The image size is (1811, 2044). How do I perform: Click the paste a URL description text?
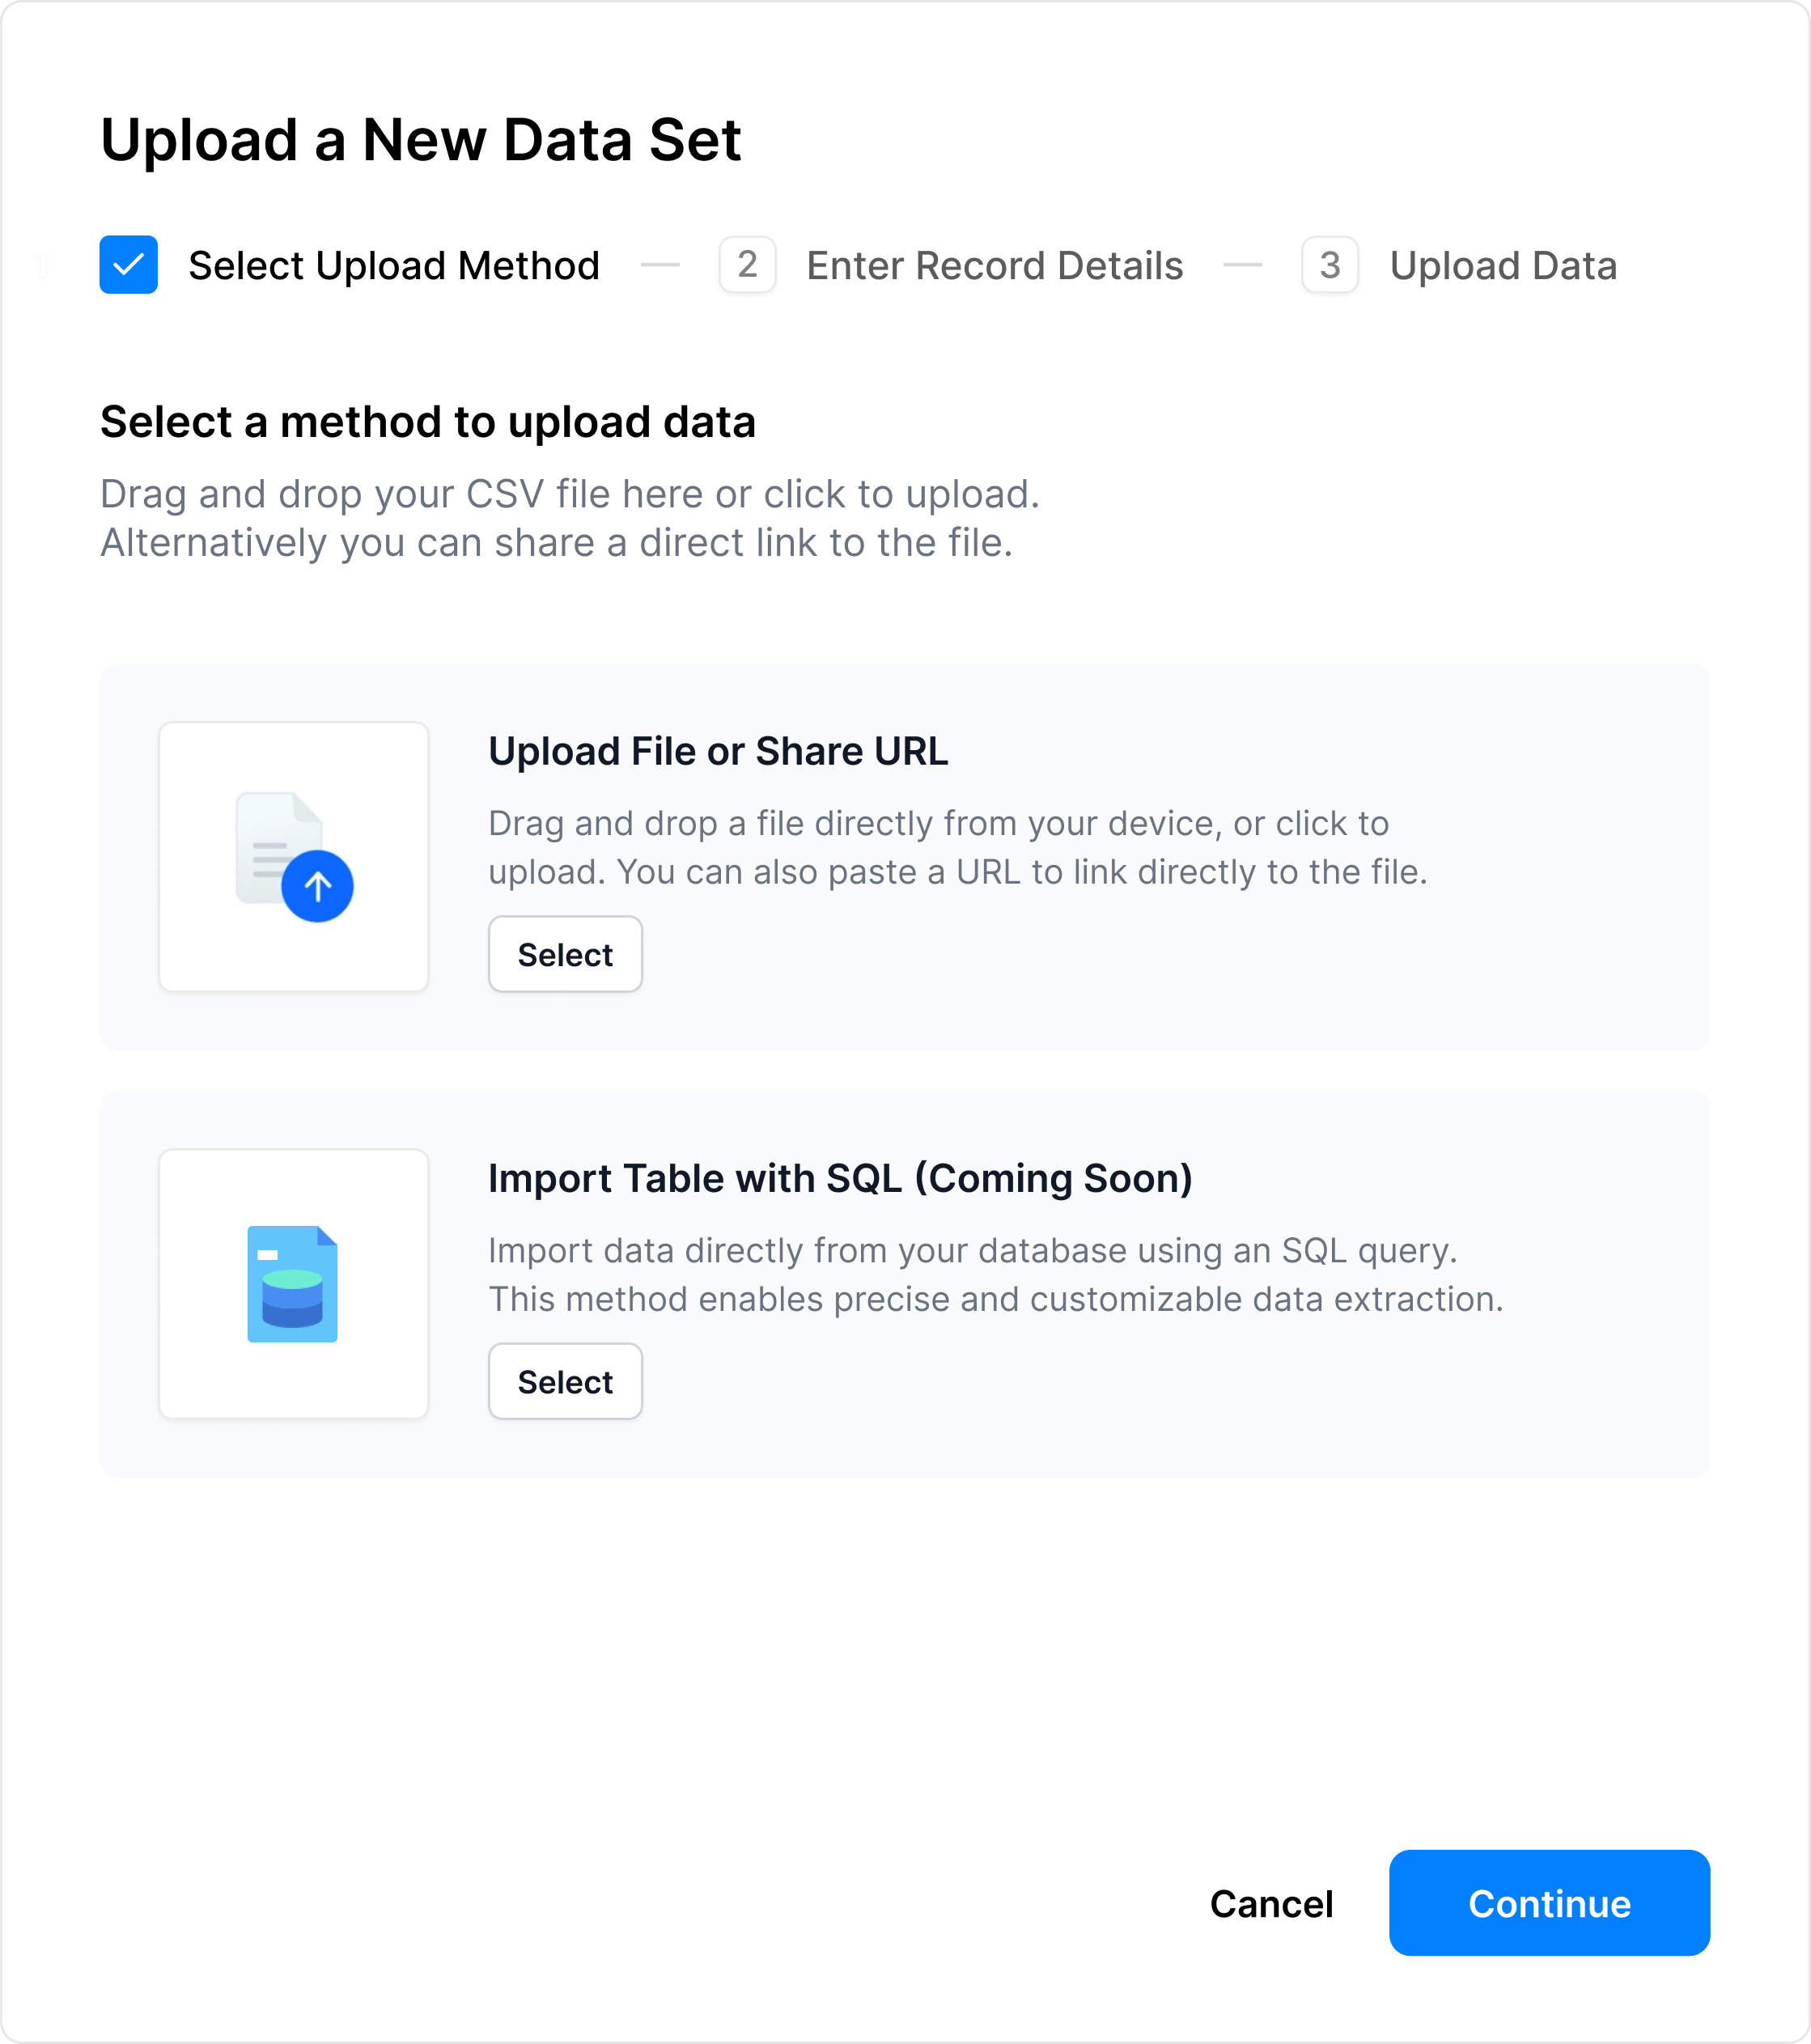tap(957, 848)
